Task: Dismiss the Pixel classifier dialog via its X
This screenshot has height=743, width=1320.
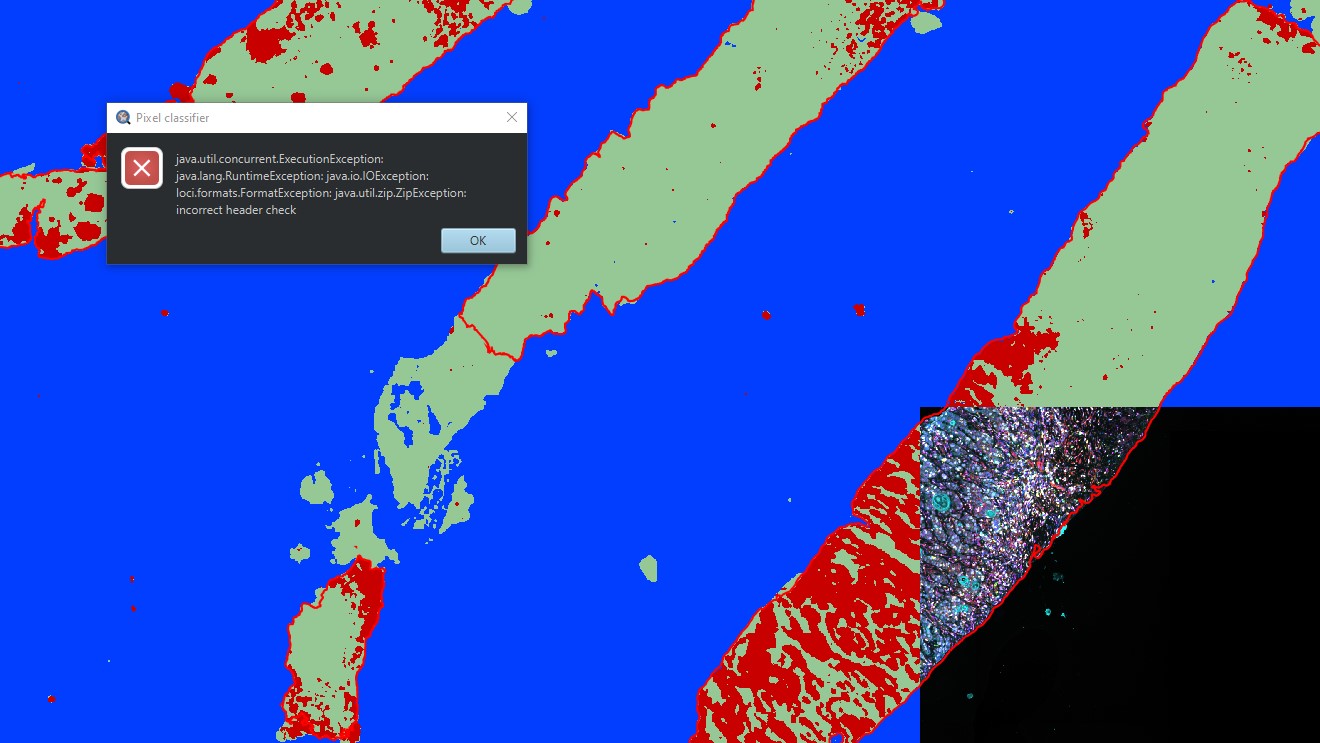Action: pos(513,116)
